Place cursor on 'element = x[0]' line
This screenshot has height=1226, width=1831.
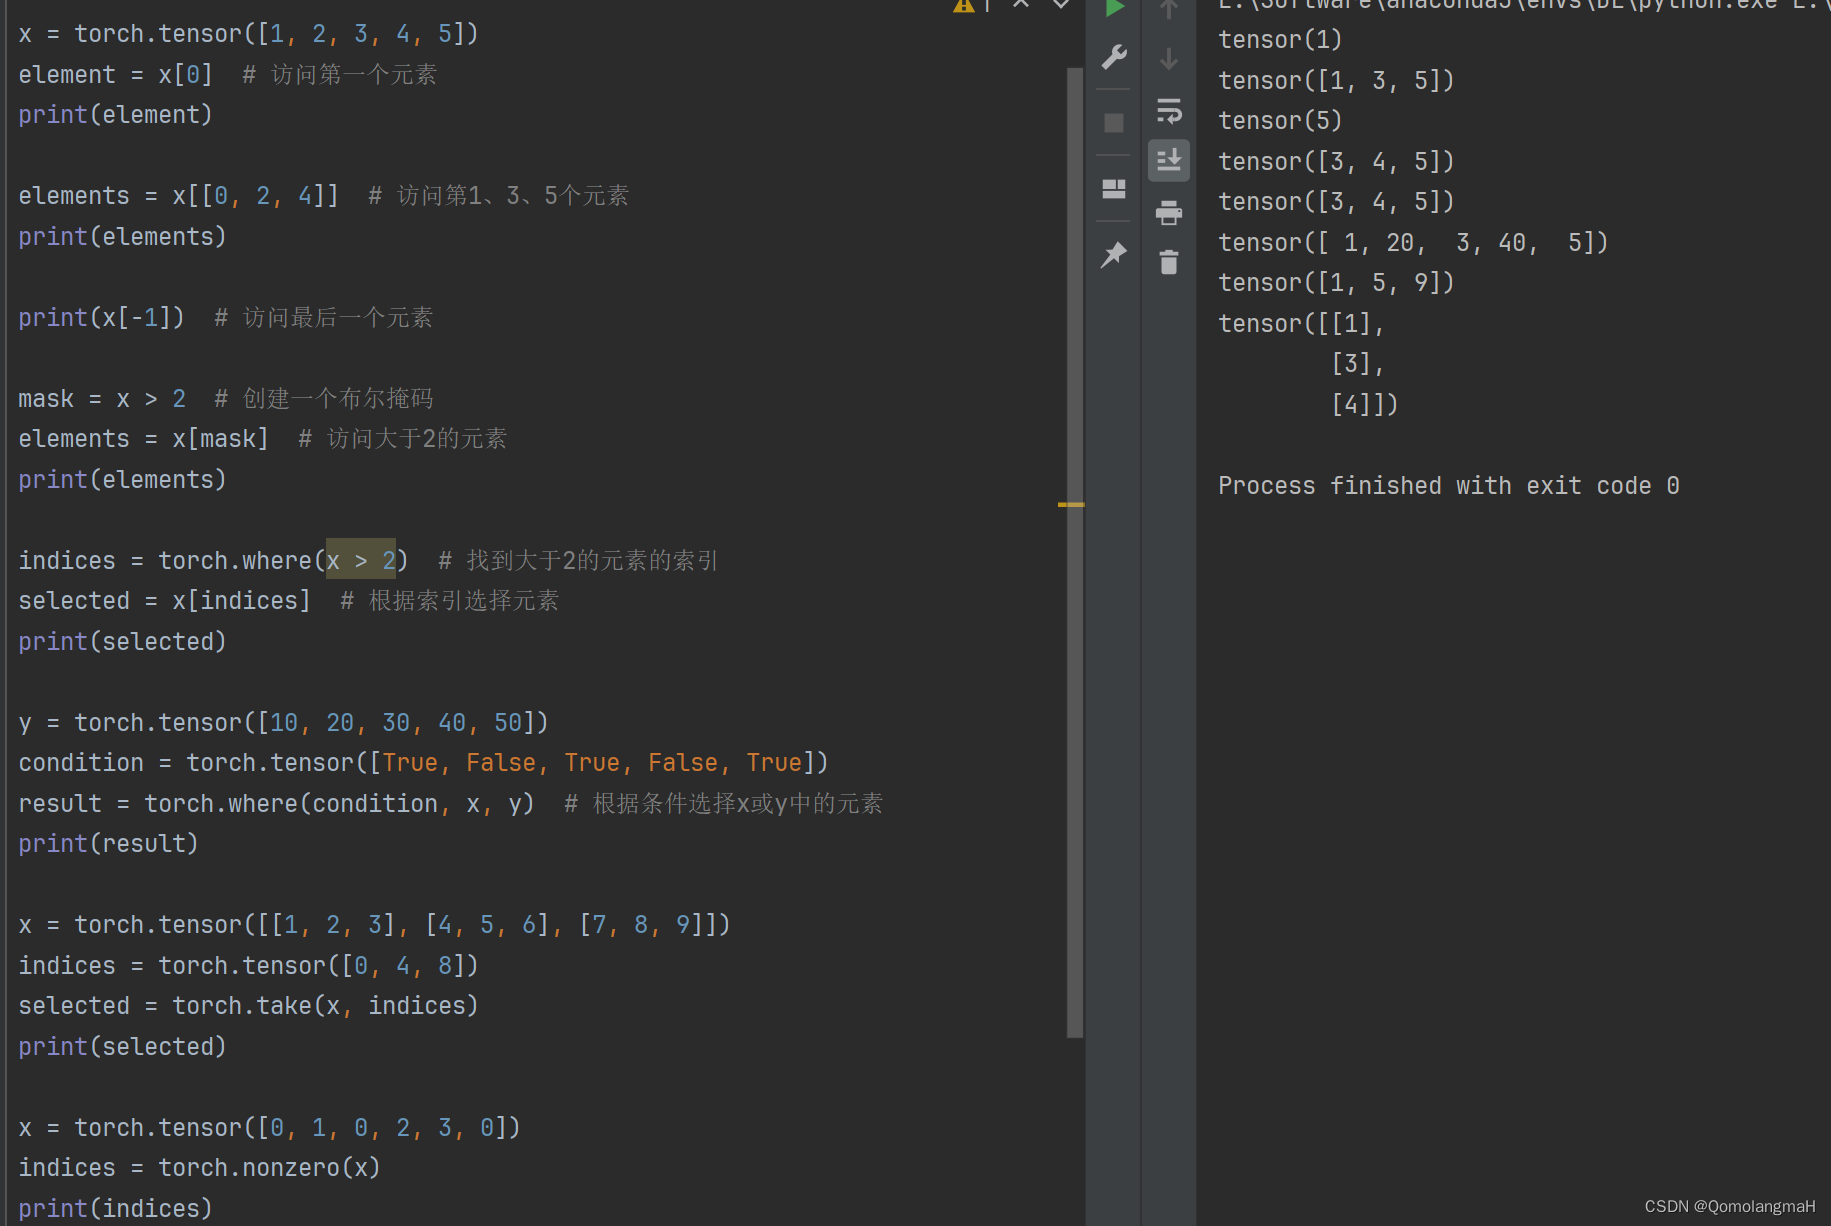[x=228, y=75]
